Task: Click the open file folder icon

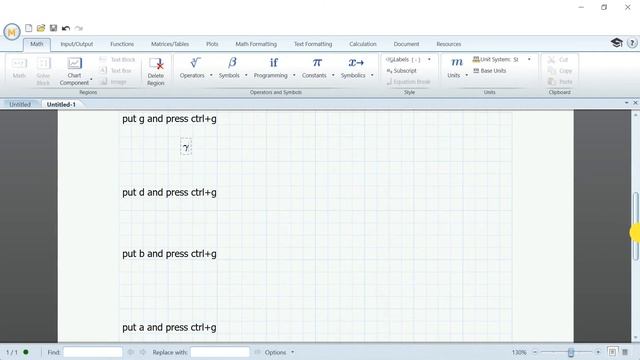Action: coord(41,28)
